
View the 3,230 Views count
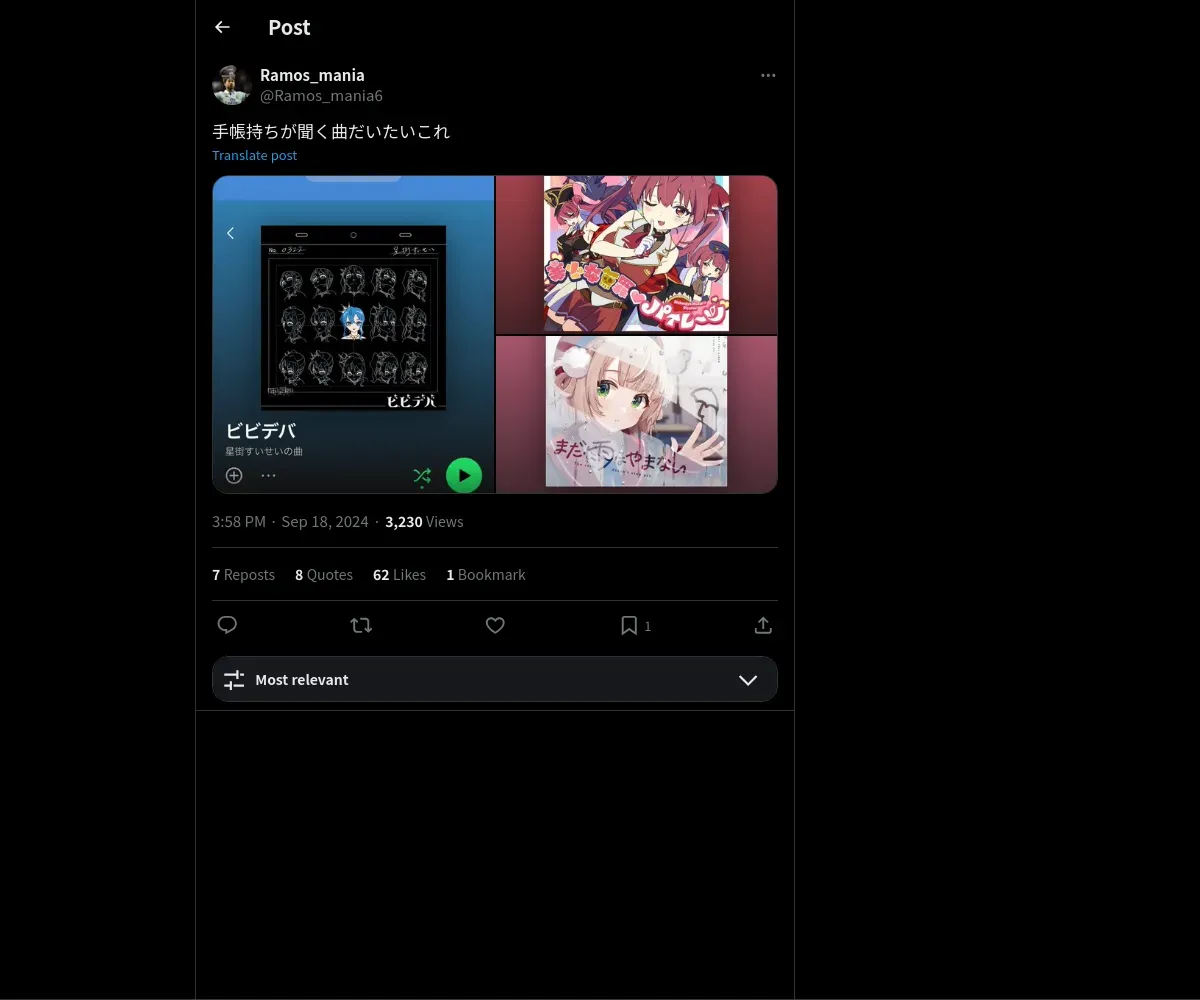(424, 522)
